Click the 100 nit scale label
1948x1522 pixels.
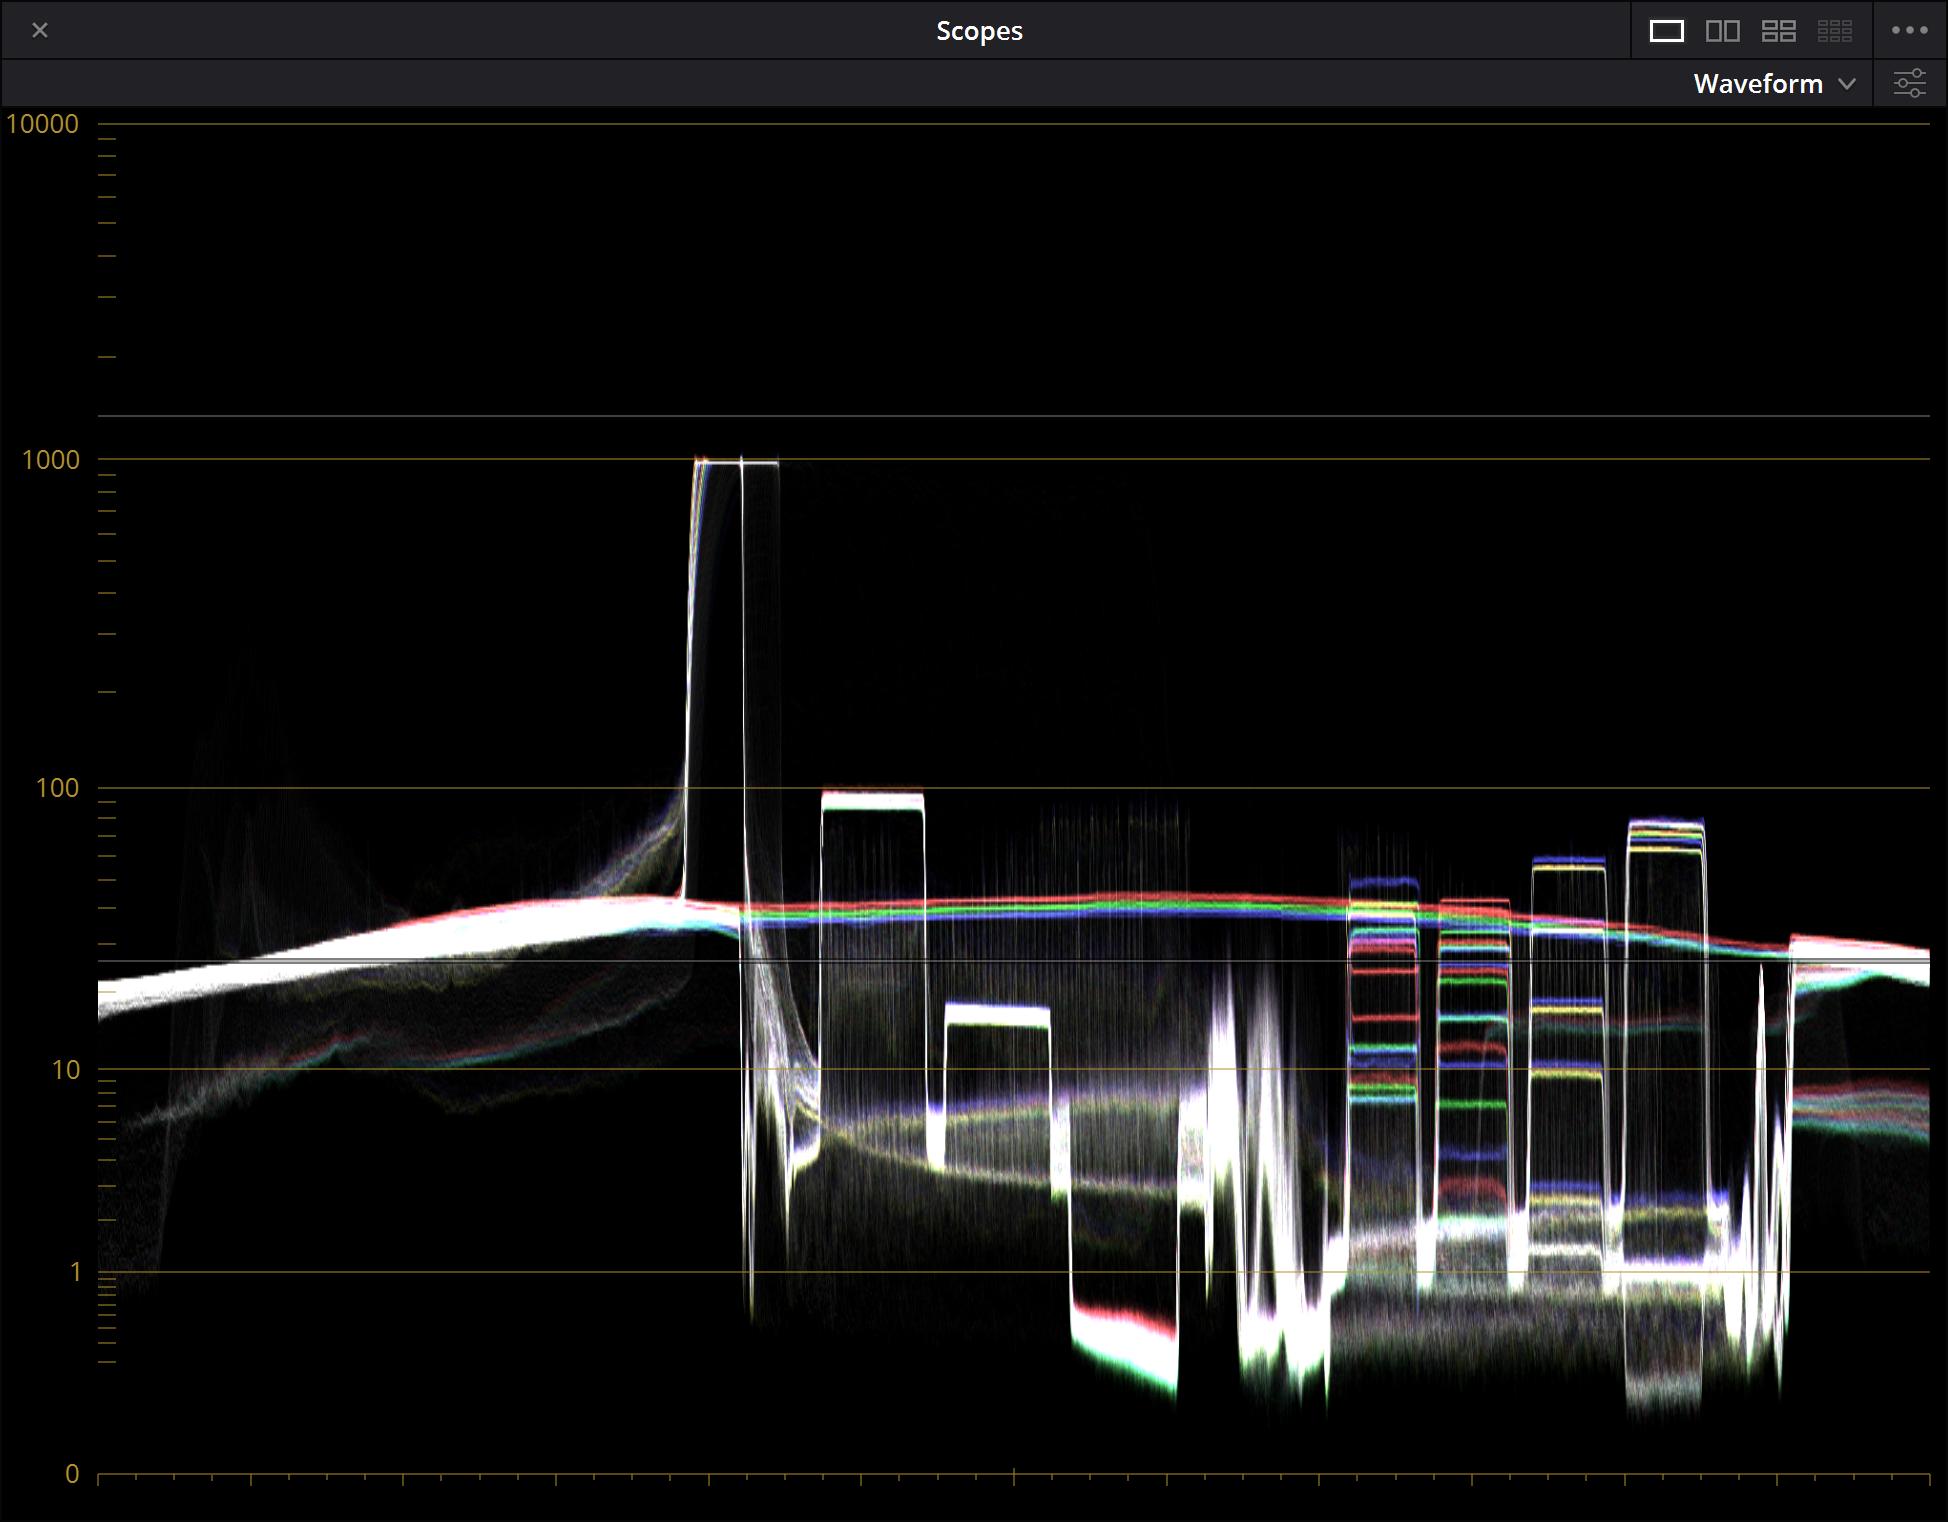(57, 788)
